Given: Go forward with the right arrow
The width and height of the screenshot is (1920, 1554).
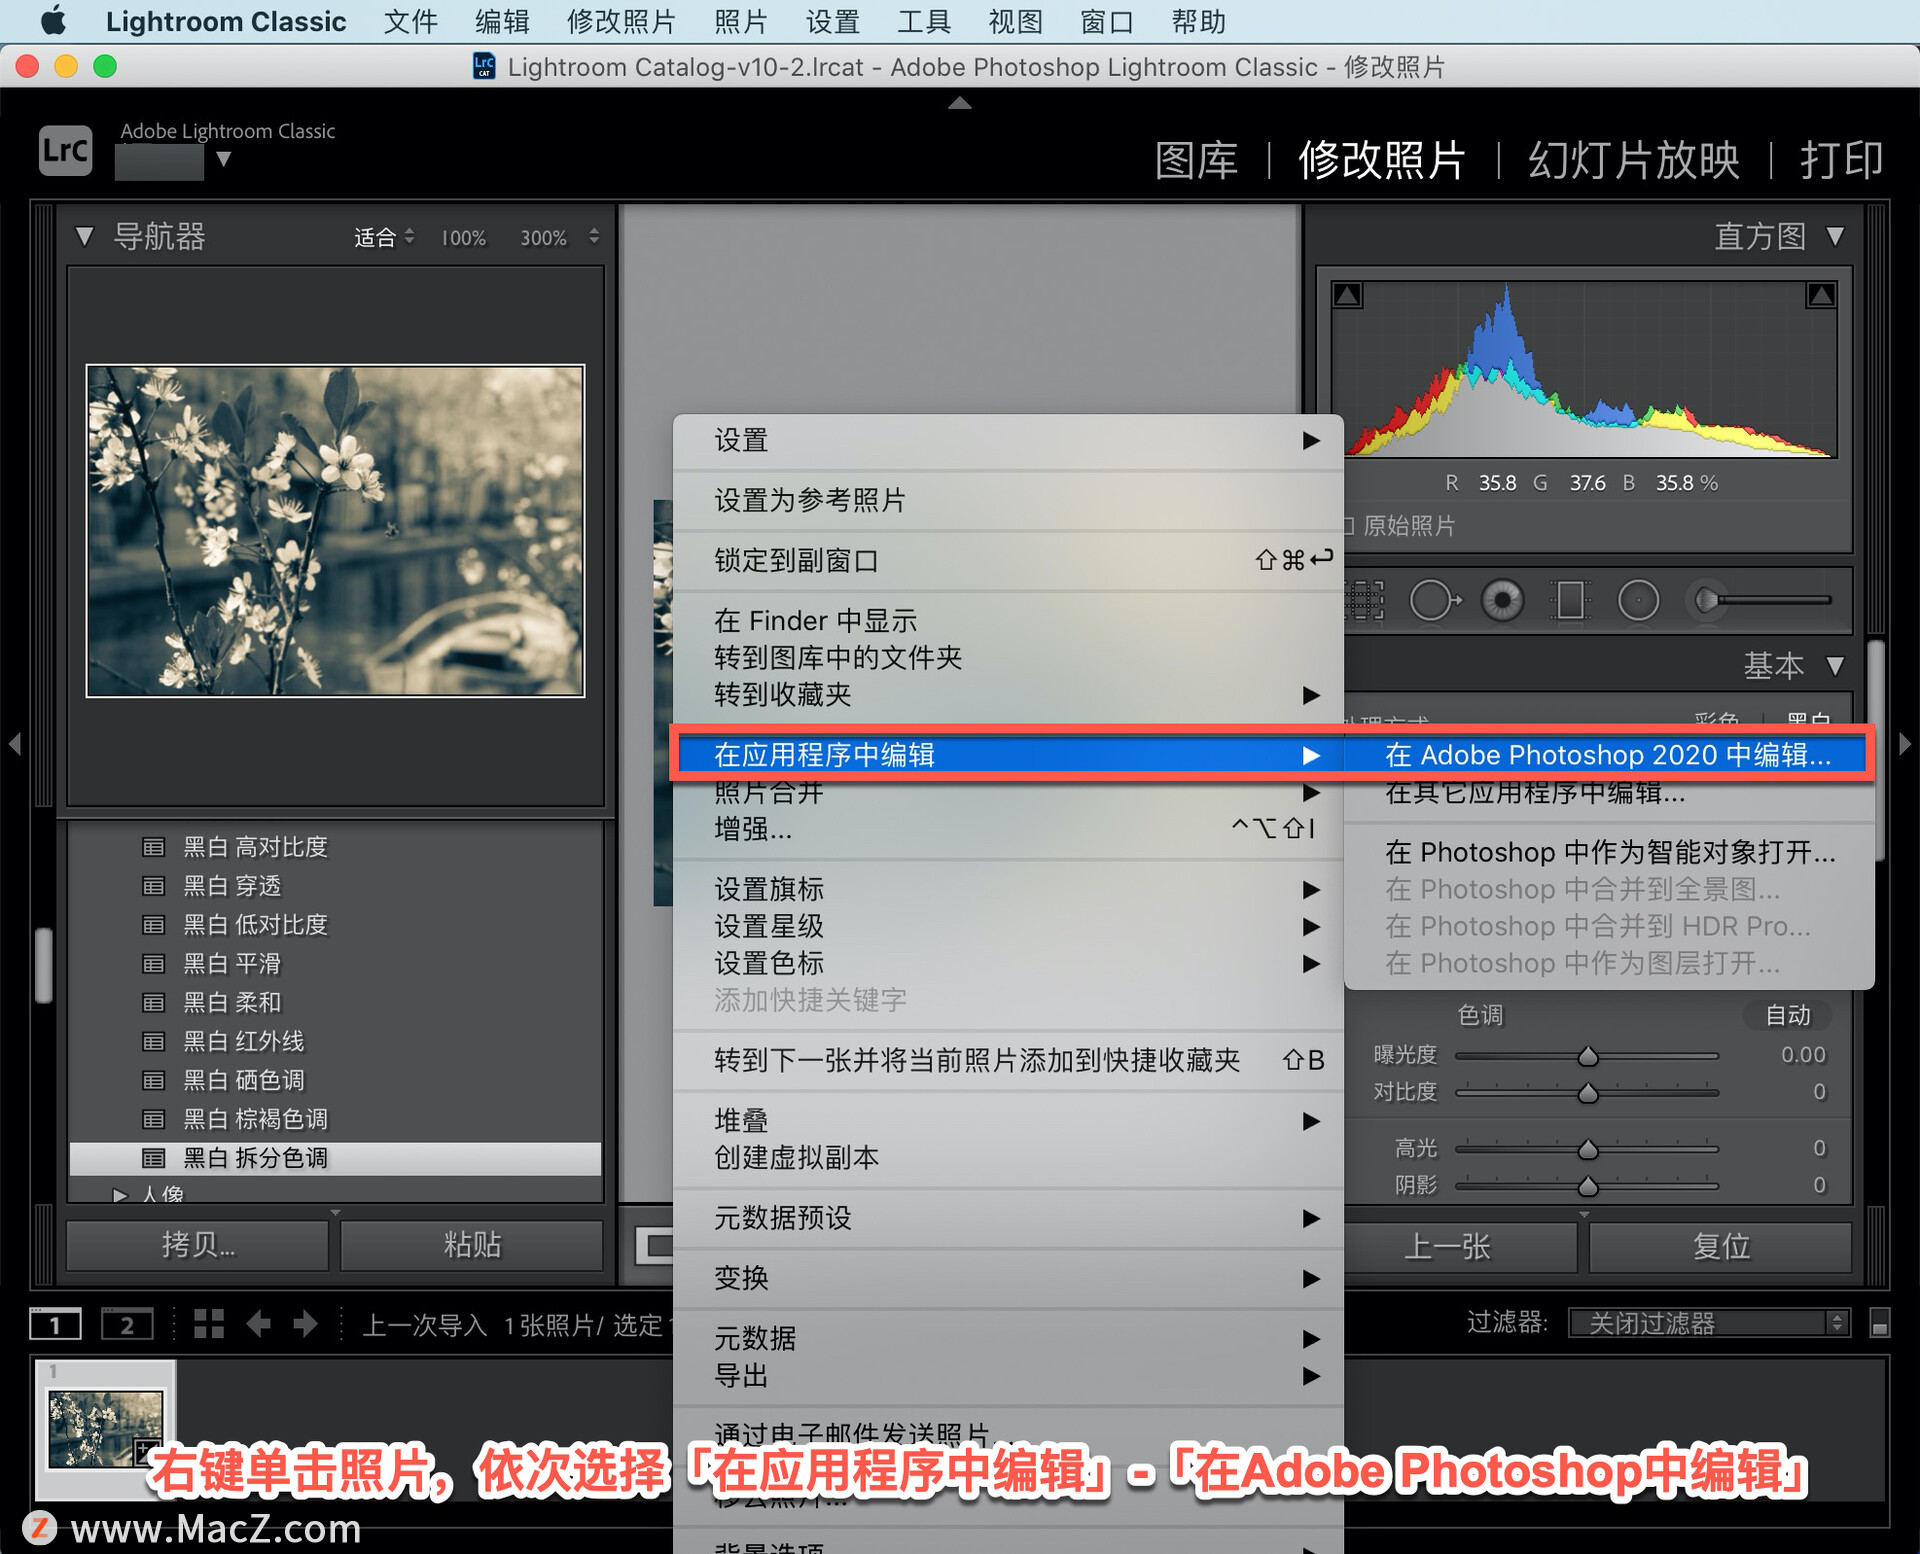Looking at the screenshot, I should click(x=305, y=1324).
